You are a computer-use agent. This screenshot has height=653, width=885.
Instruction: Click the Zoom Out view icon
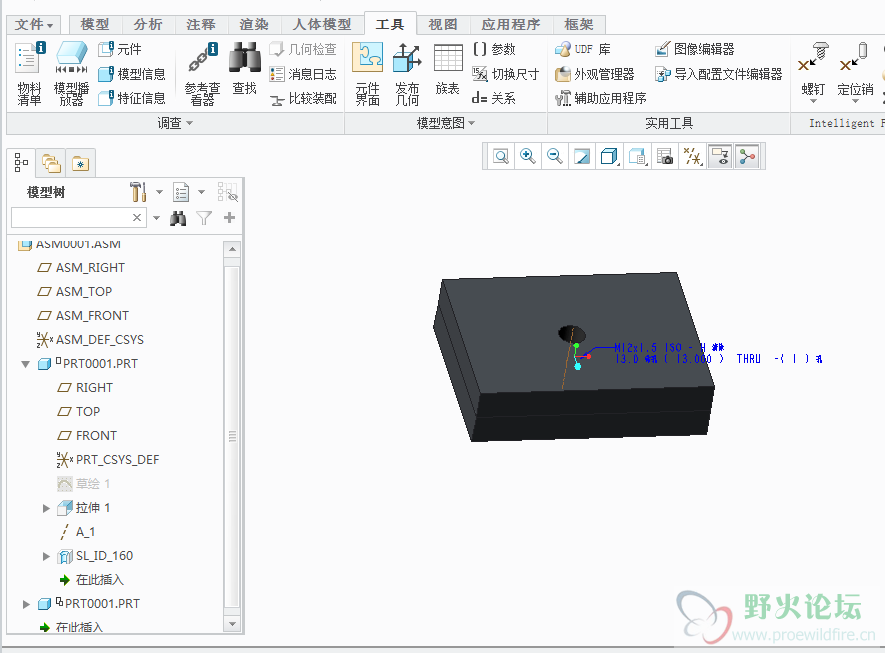(x=555, y=156)
